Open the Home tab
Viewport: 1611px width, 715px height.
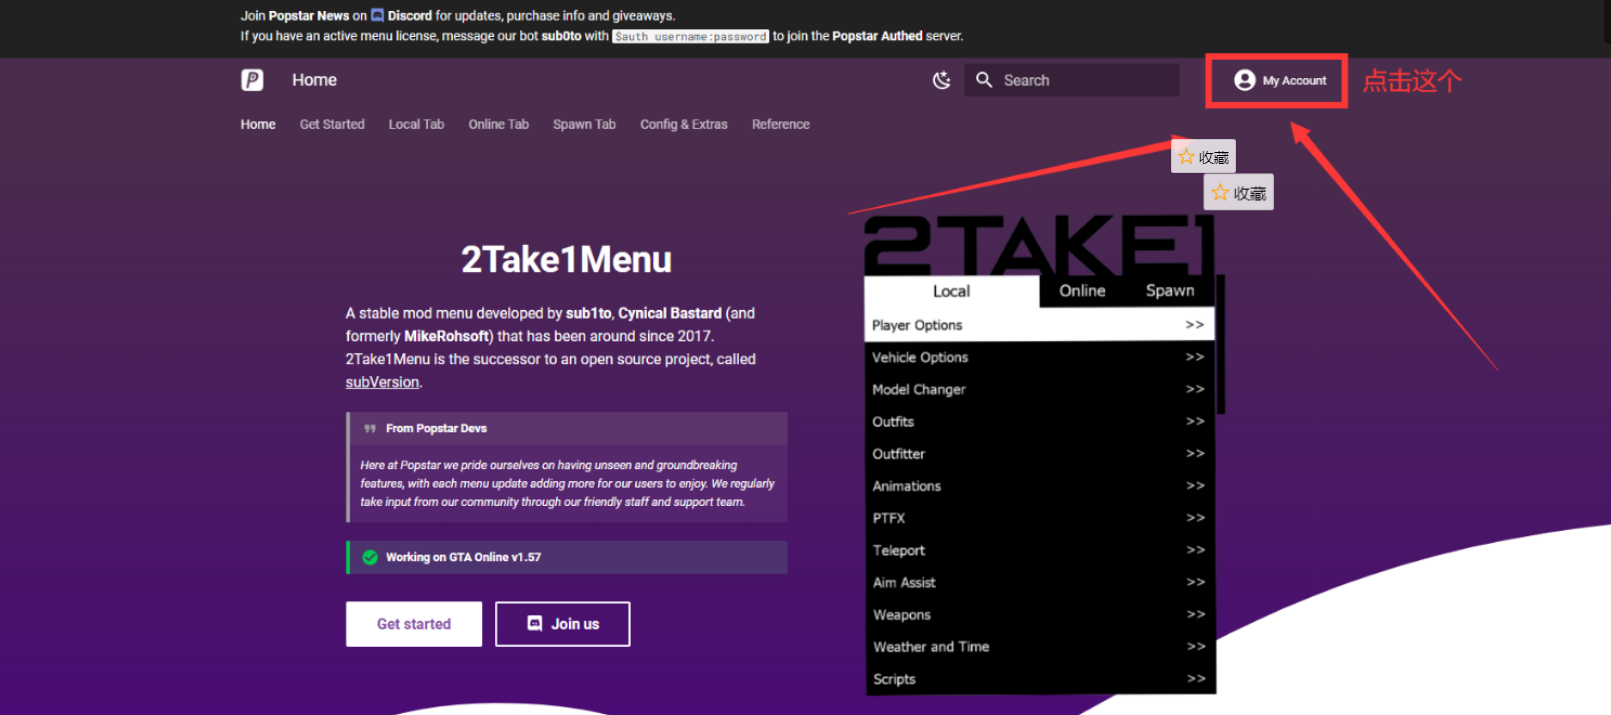pyautogui.click(x=258, y=124)
